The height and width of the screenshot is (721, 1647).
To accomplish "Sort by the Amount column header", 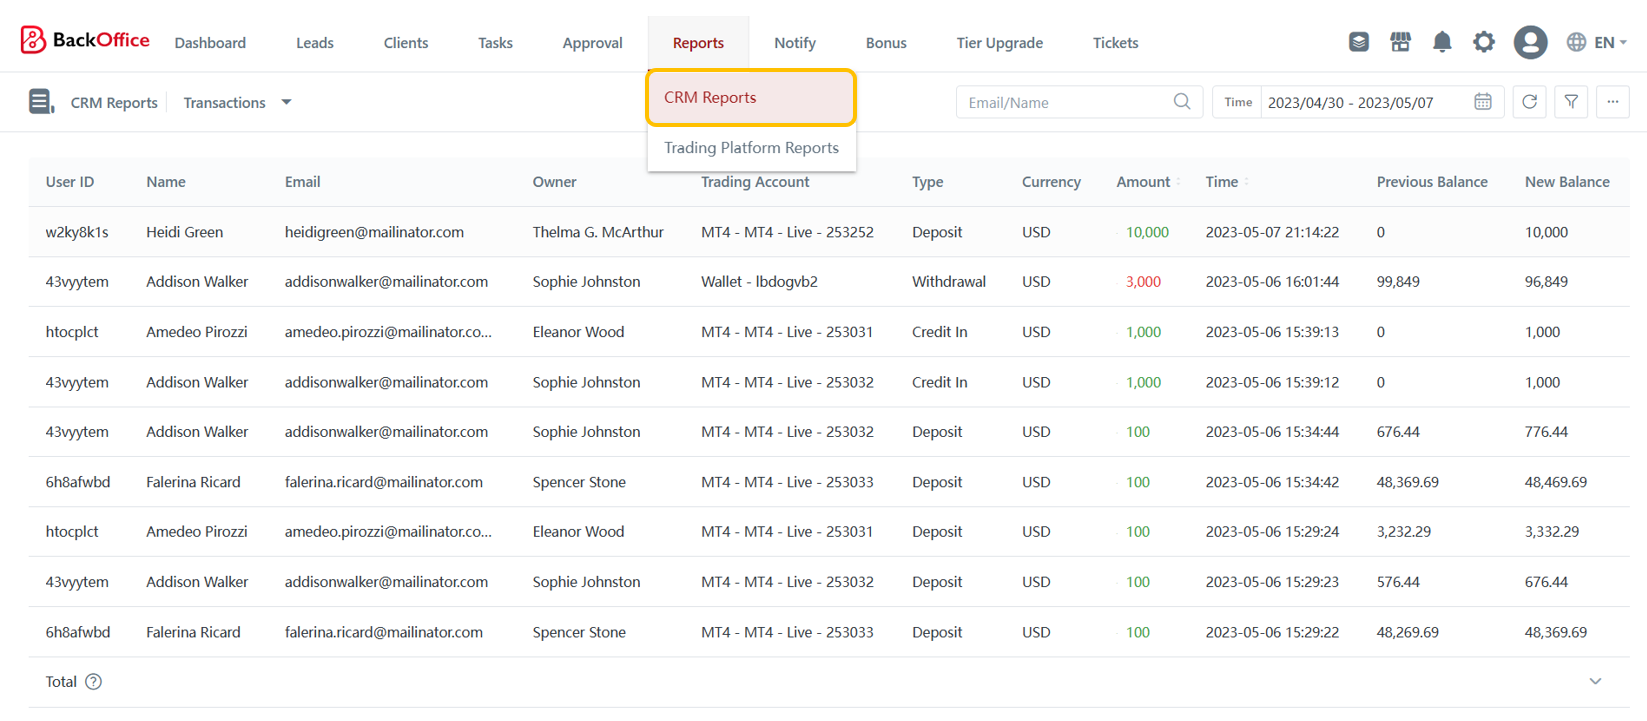I will pyautogui.click(x=1143, y=182).
